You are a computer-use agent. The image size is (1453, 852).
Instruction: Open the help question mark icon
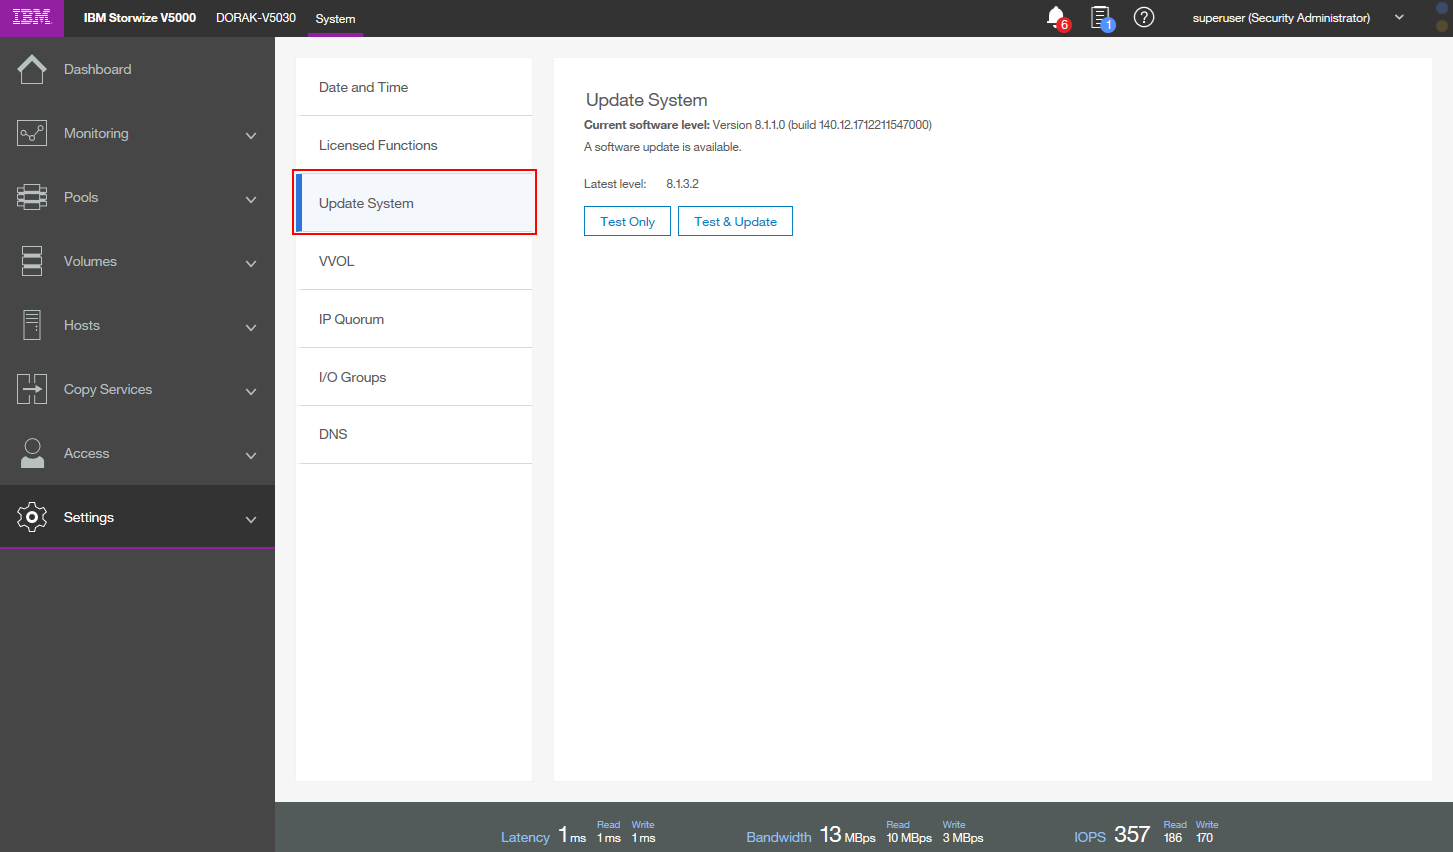point(1144,18)
